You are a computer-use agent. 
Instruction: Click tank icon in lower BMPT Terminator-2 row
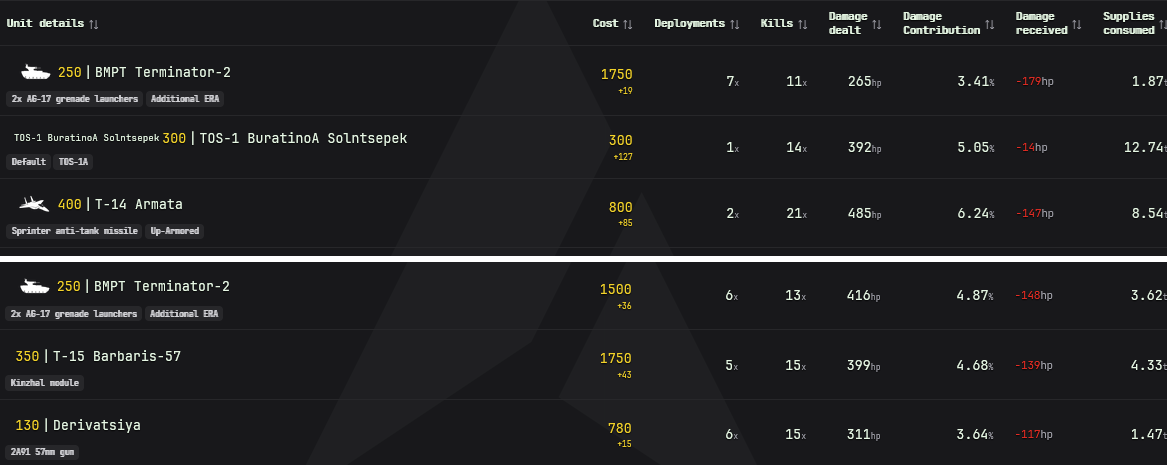[x=34, y=286]
